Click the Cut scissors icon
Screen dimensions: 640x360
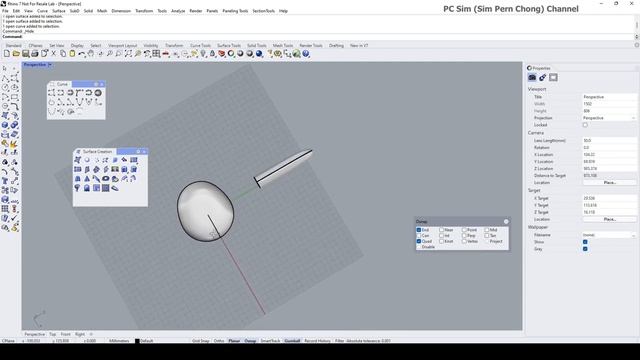53,53
